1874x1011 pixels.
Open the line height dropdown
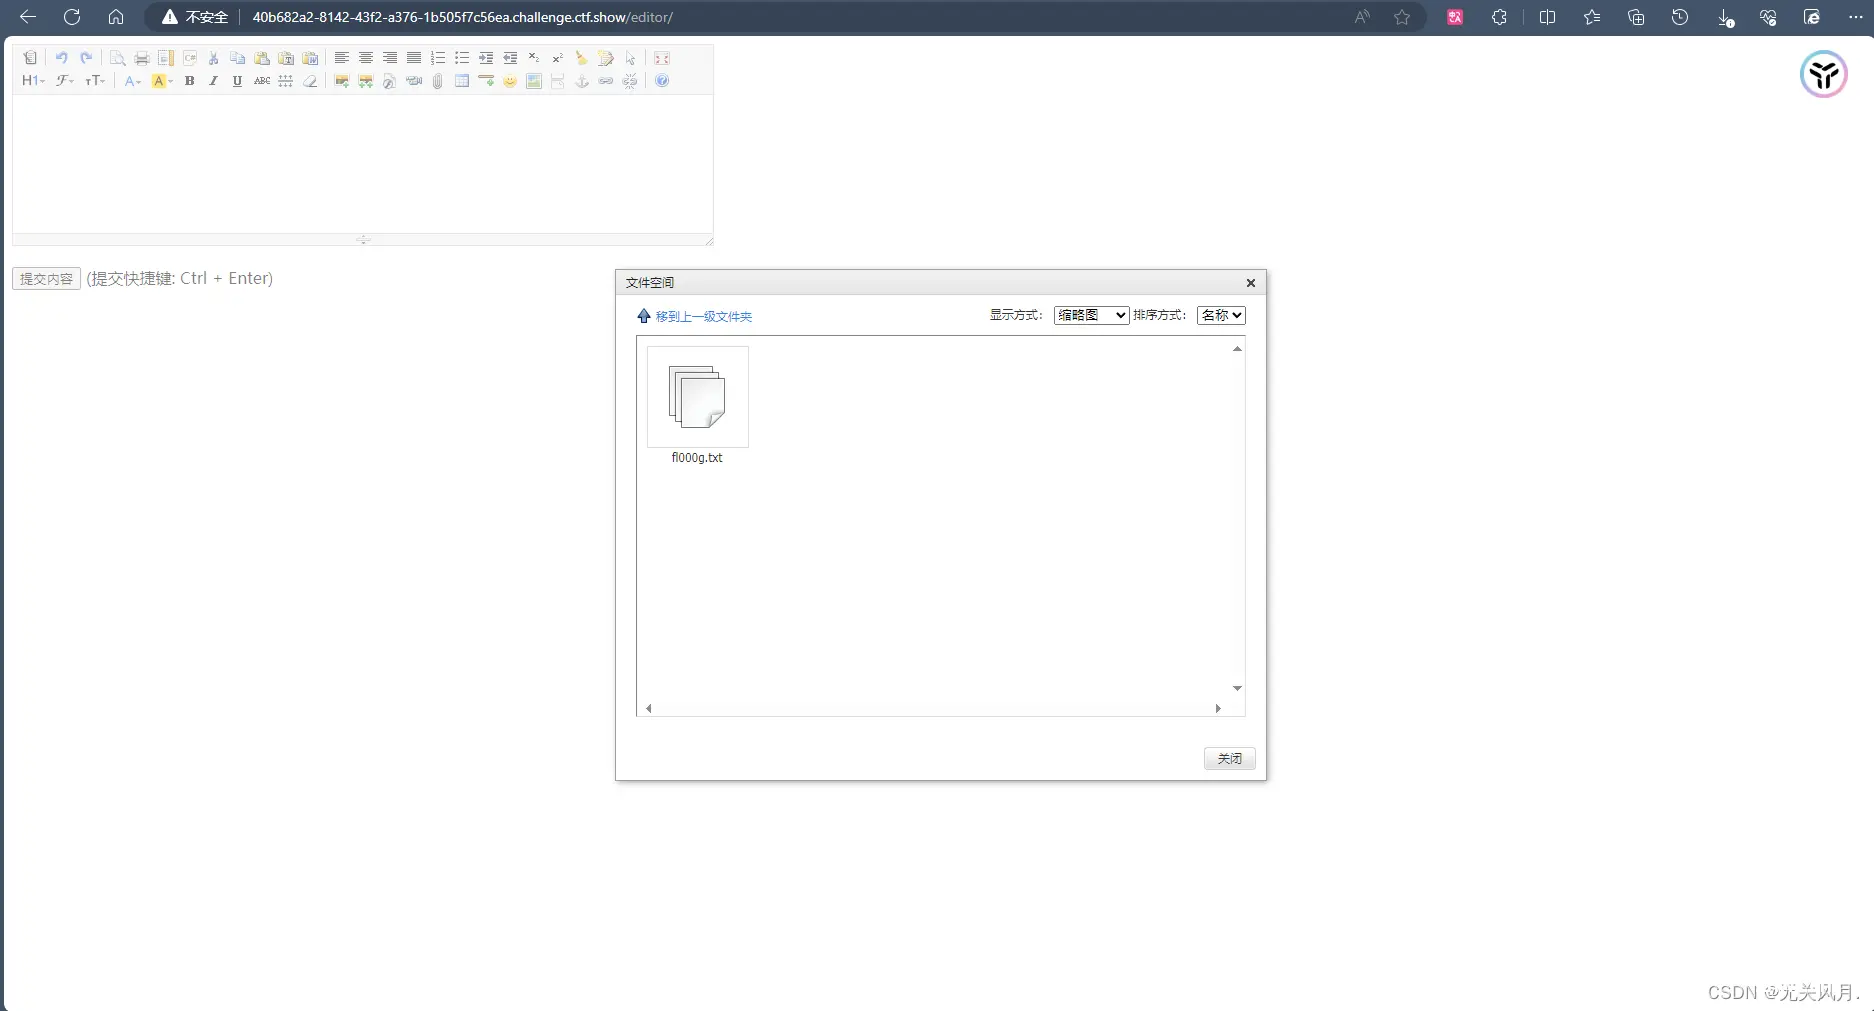coord(285,81)
